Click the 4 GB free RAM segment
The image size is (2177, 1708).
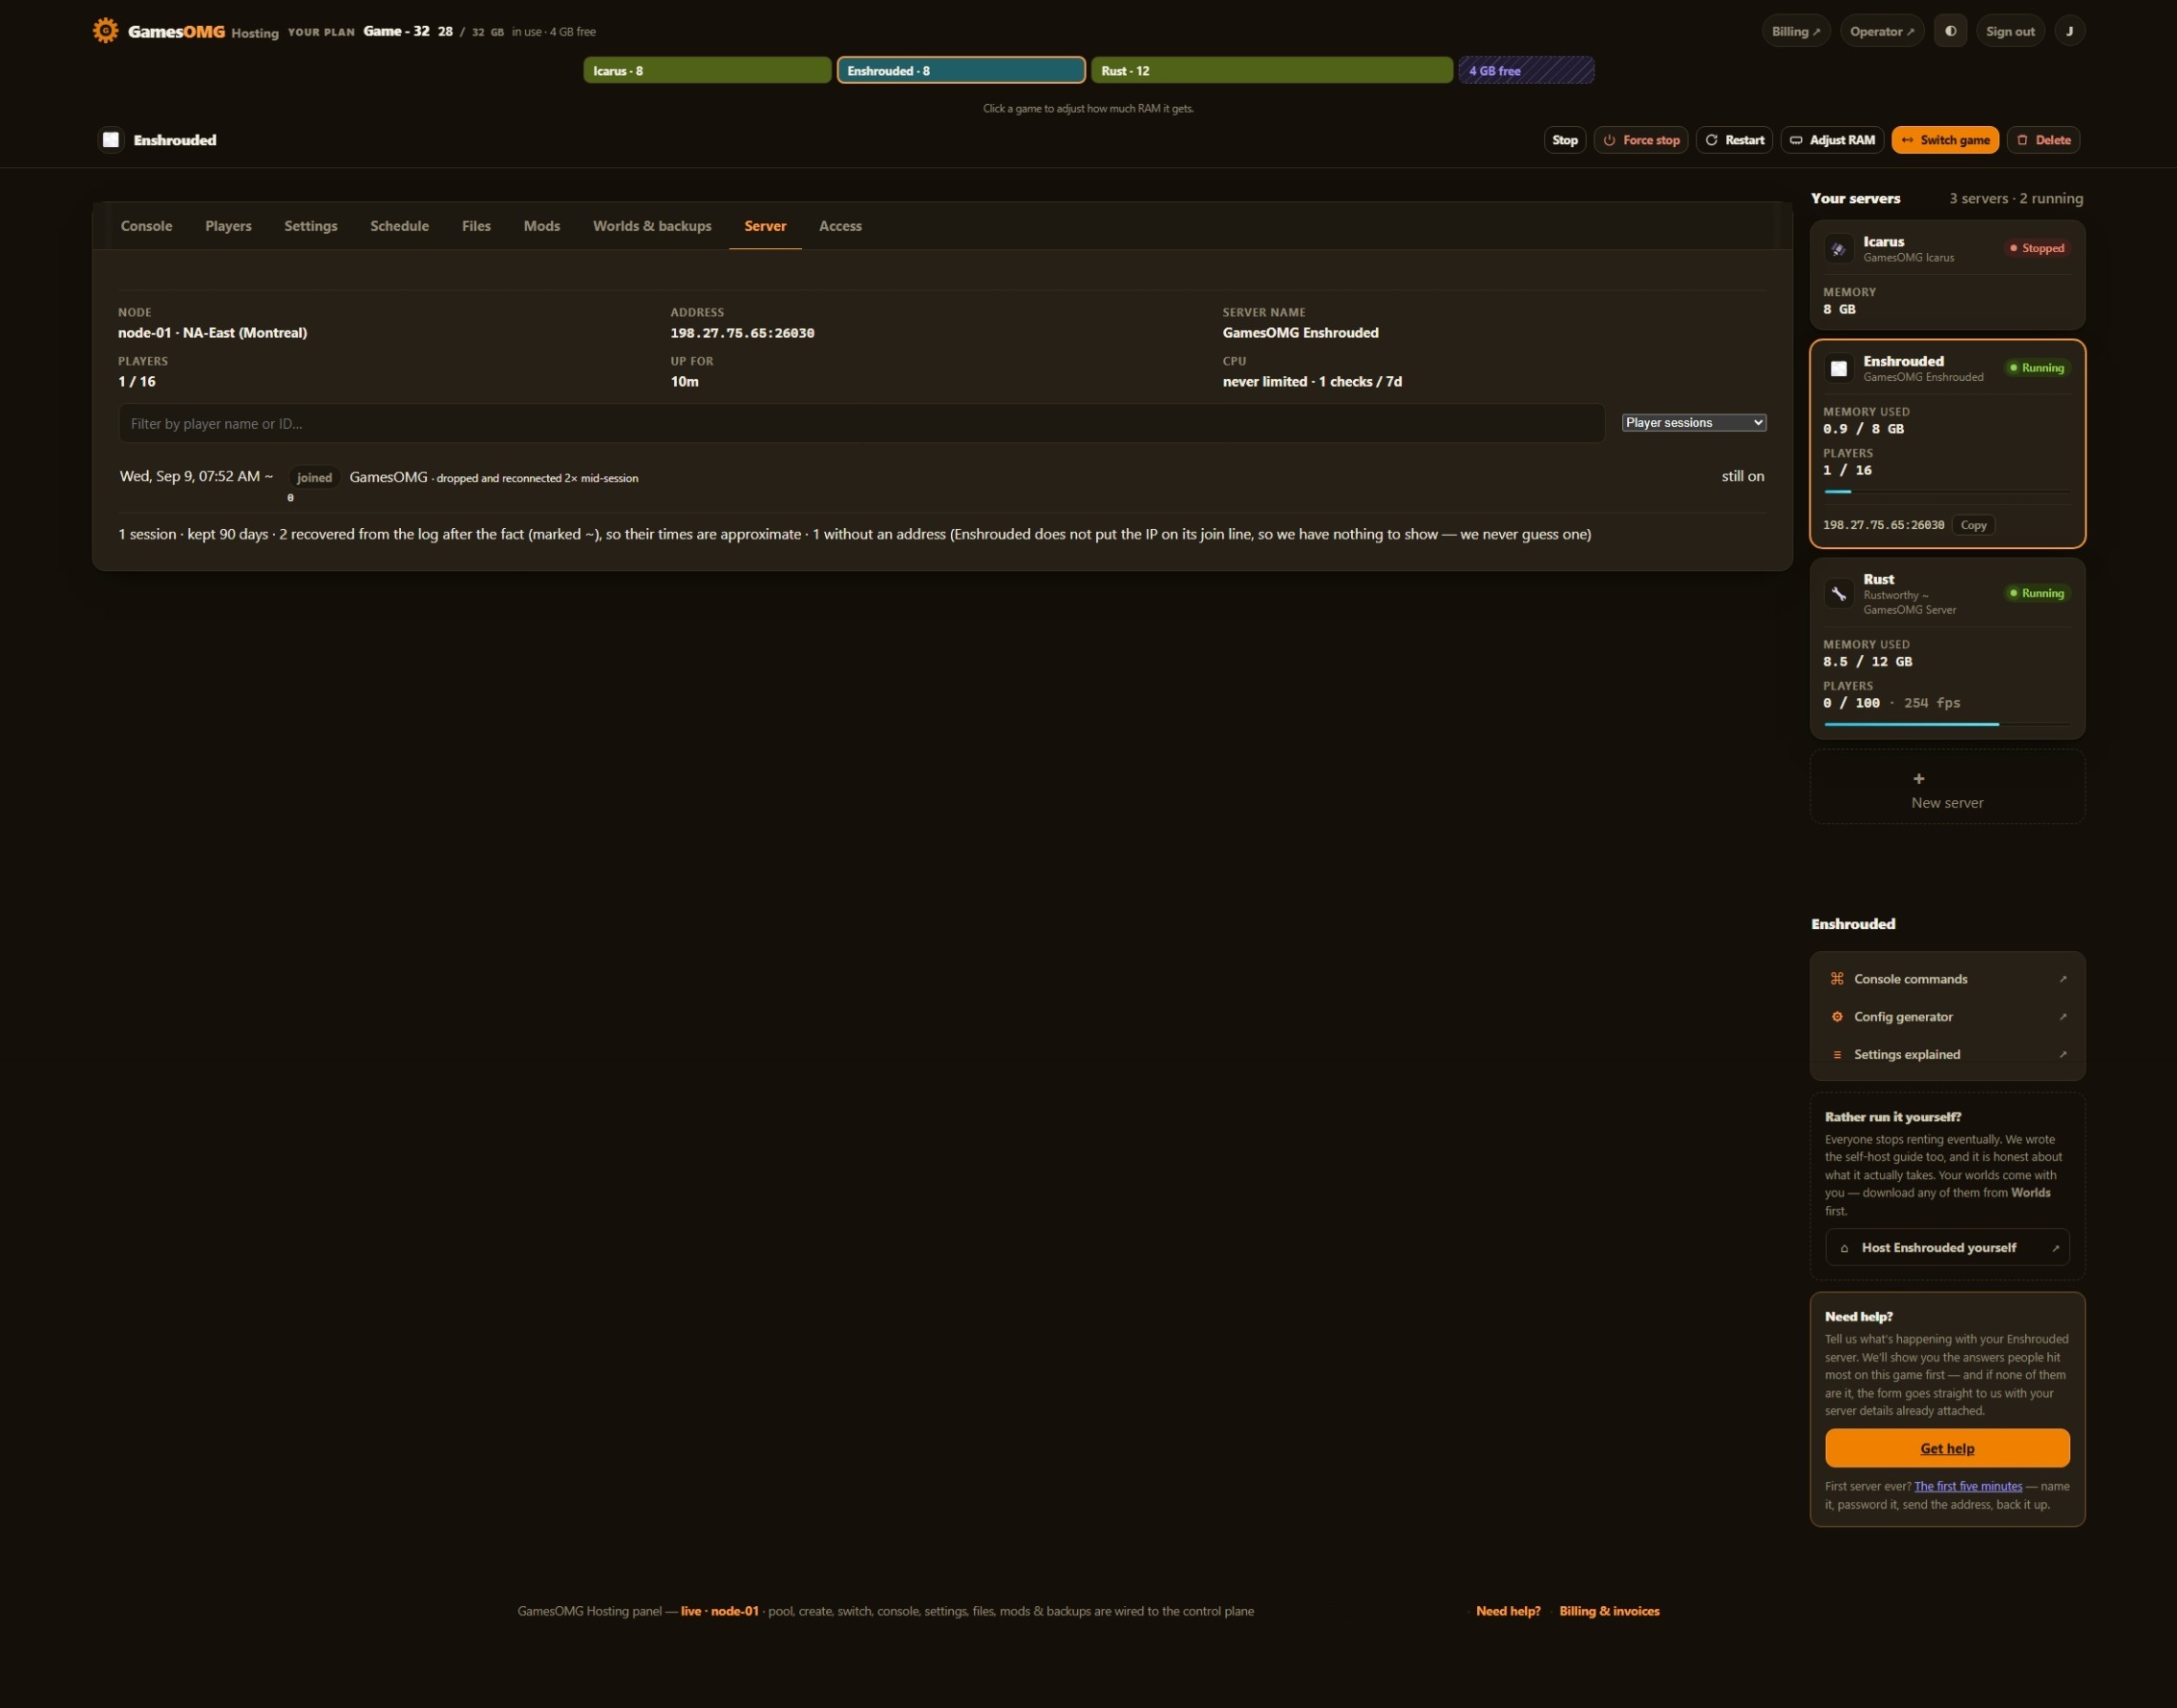[x=1525, y=71]
